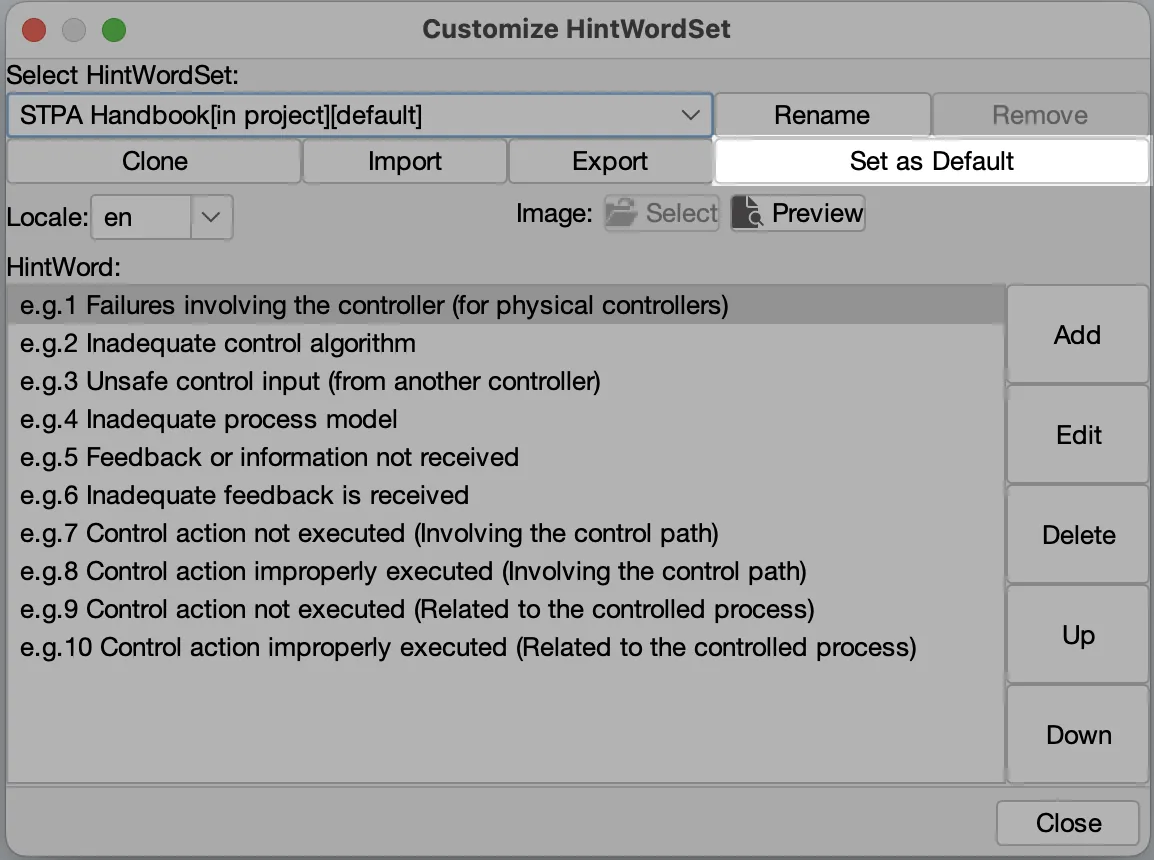The width and height of the screenshot is (1154, 860).
Task: Select 'e.g.3 Unsafe control input' row
Action: pos(506,382)
